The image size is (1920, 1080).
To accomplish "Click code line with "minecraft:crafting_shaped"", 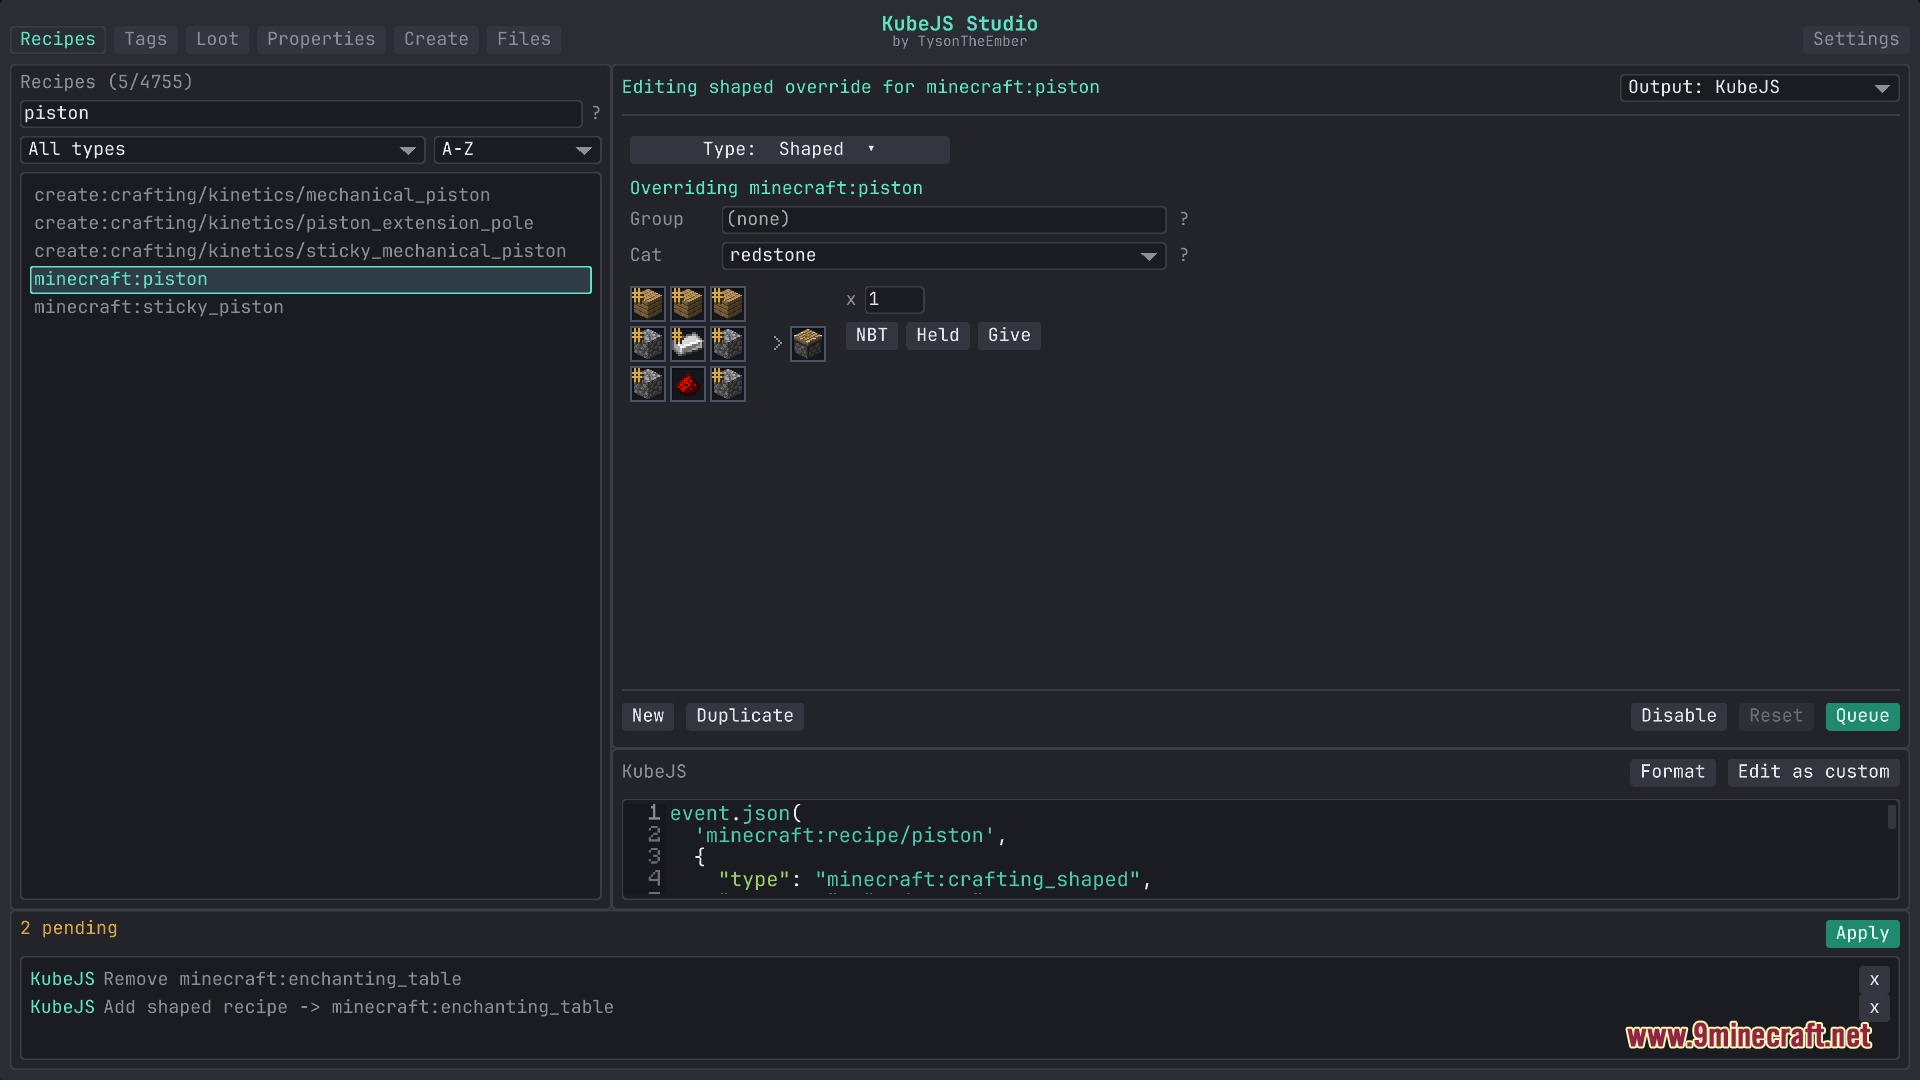I will coord(935,880).
